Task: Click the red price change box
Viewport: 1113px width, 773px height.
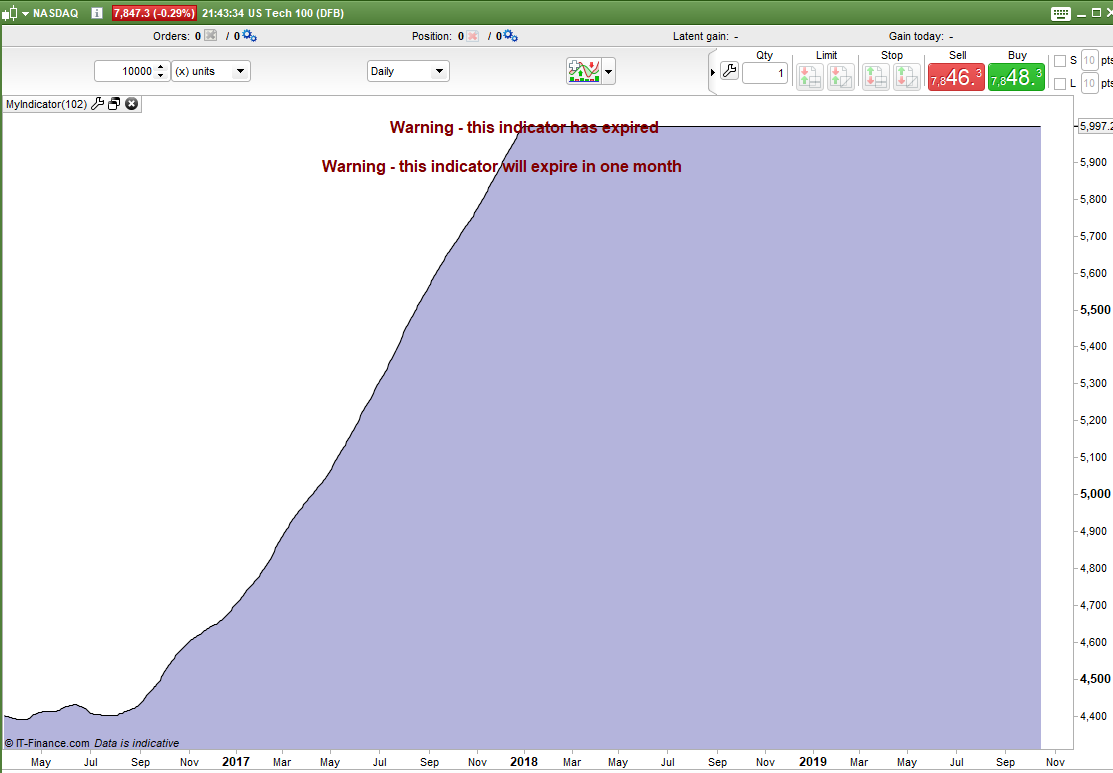Action: (x=154, y=13)
